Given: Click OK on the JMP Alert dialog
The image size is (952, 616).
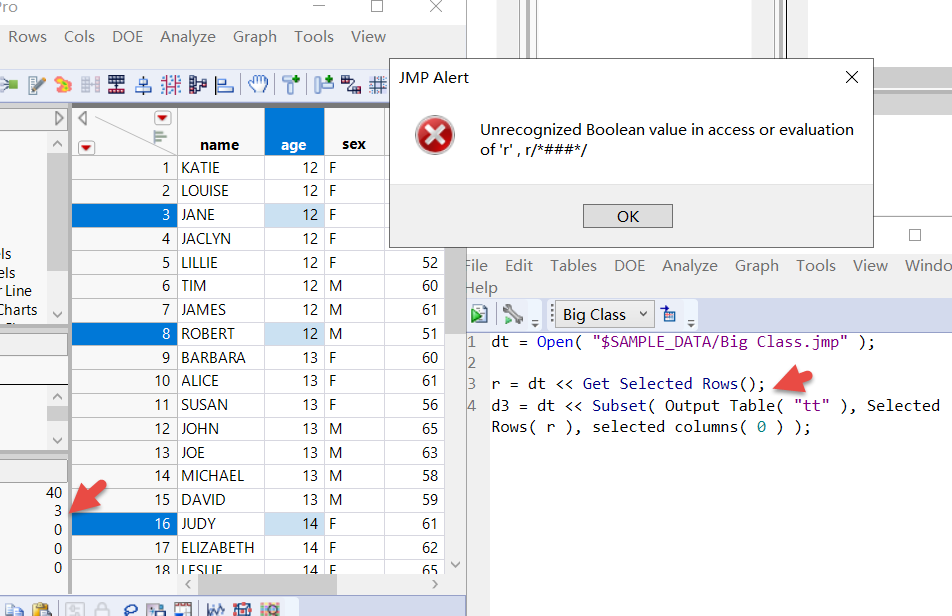Looking at the screenshot, I should tap(627, 216).
